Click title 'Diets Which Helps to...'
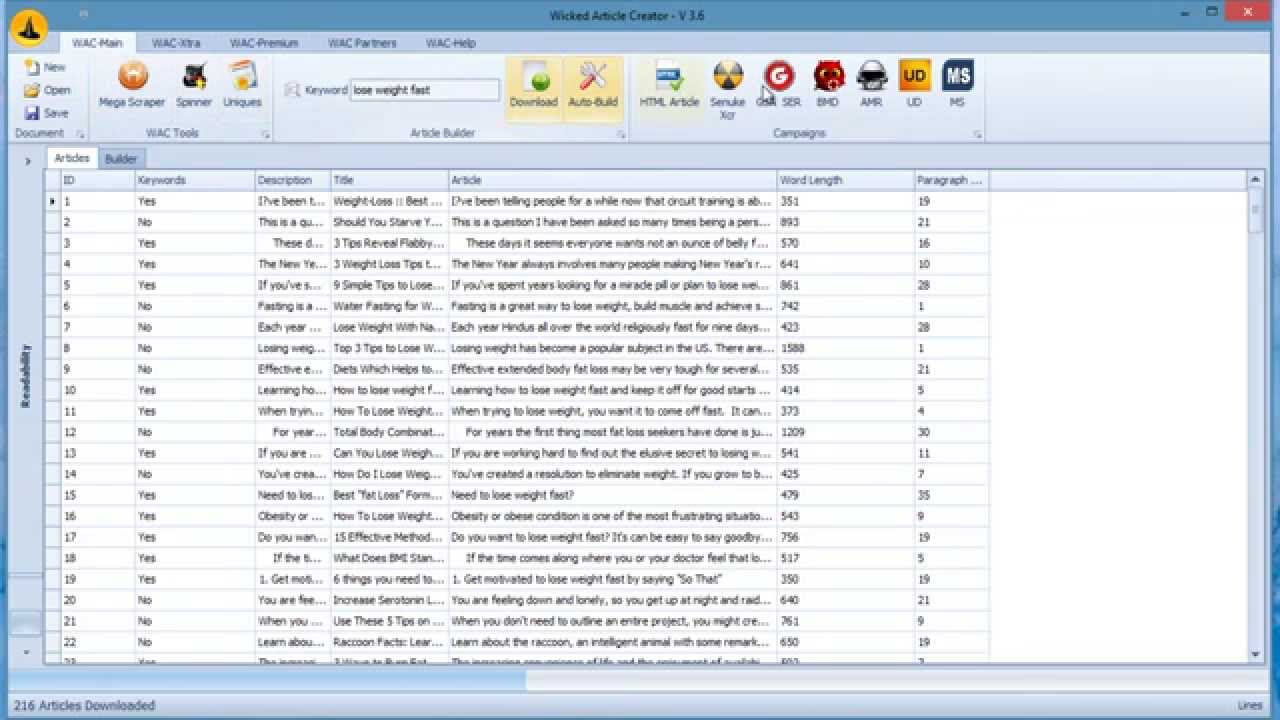The width and height of the screenshot is (1280, 720). coord(388,369)
